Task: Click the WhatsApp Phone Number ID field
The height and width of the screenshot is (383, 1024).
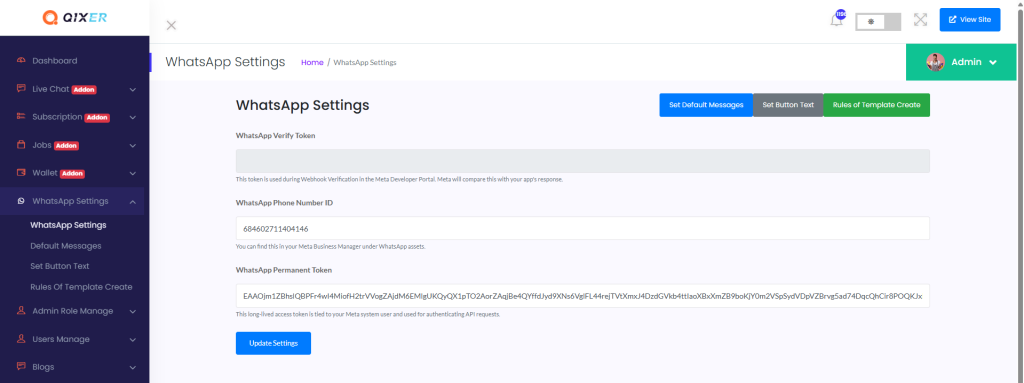Action: pos(583,229)
